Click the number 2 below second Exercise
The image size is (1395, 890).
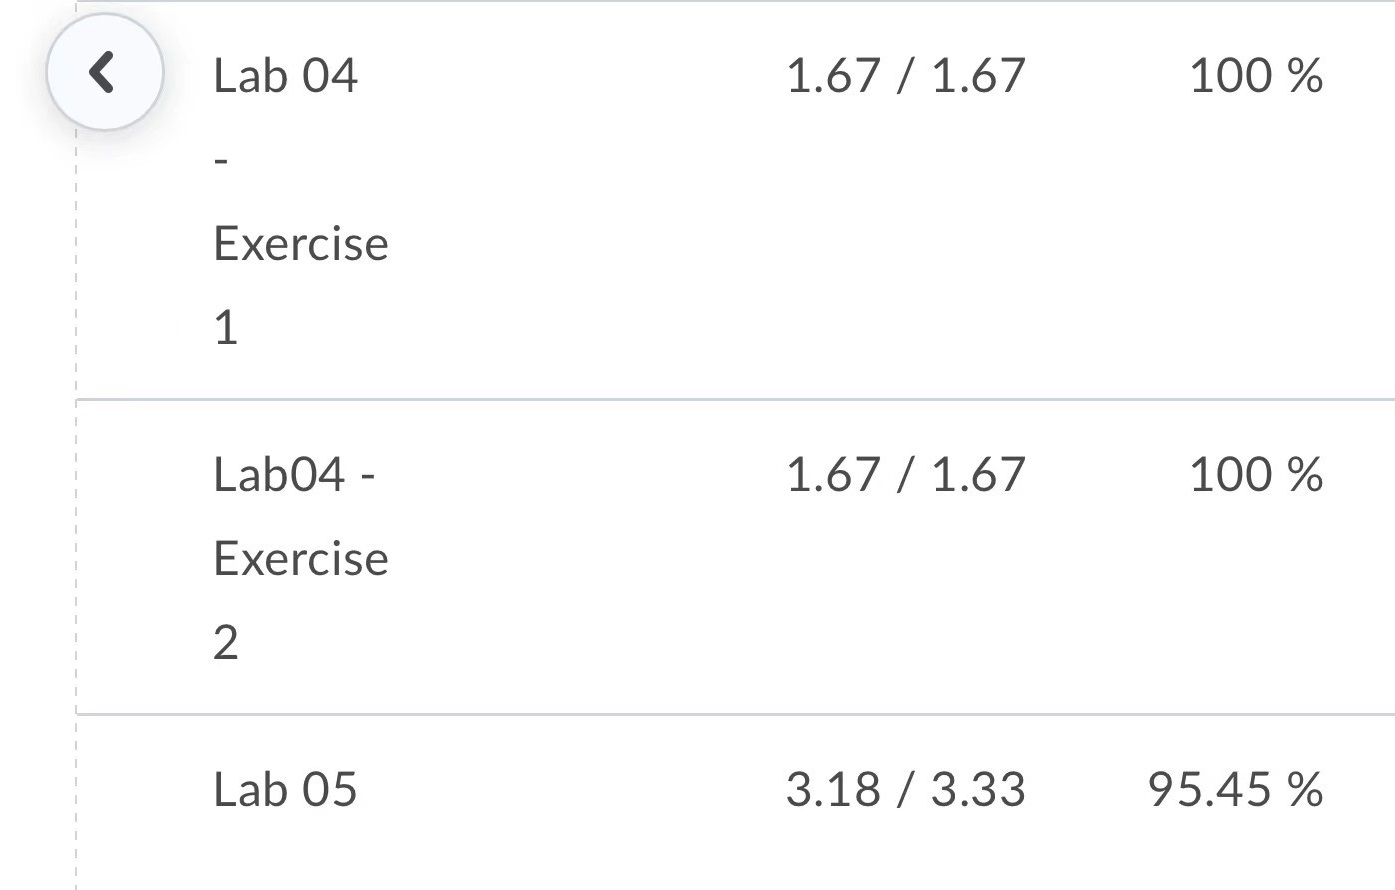(x=226, y=642)
